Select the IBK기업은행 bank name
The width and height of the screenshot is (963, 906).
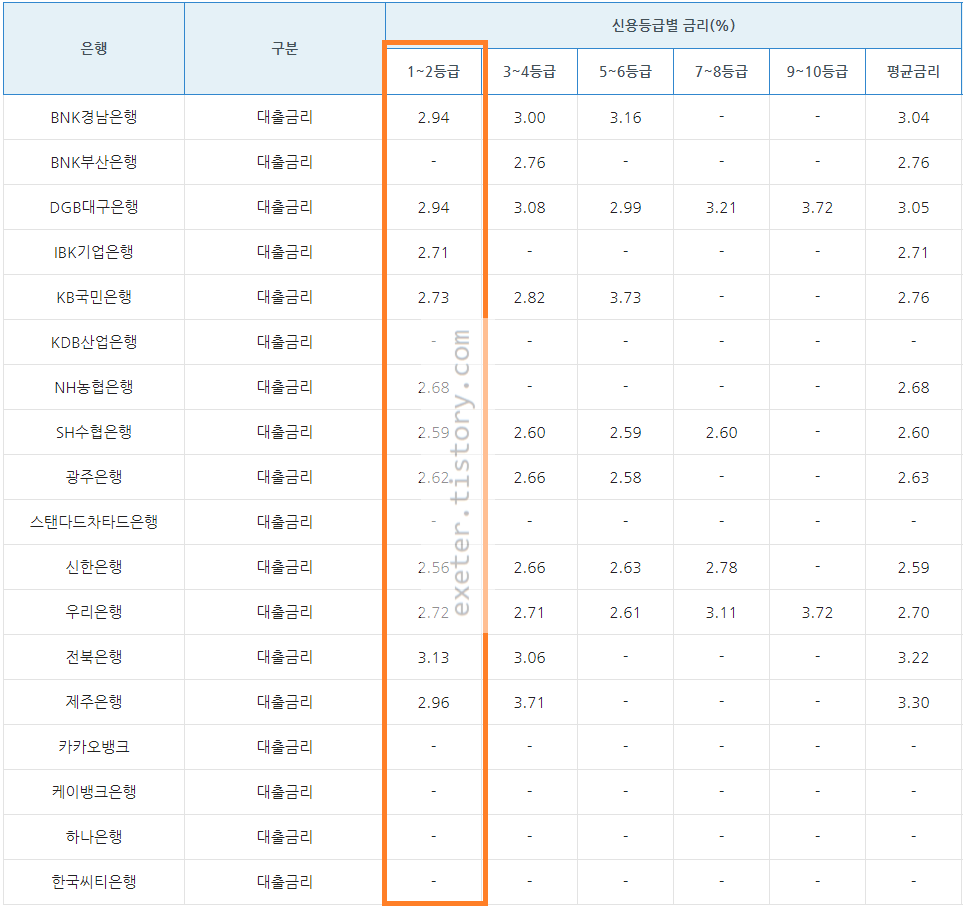click(x=94, y=252)
